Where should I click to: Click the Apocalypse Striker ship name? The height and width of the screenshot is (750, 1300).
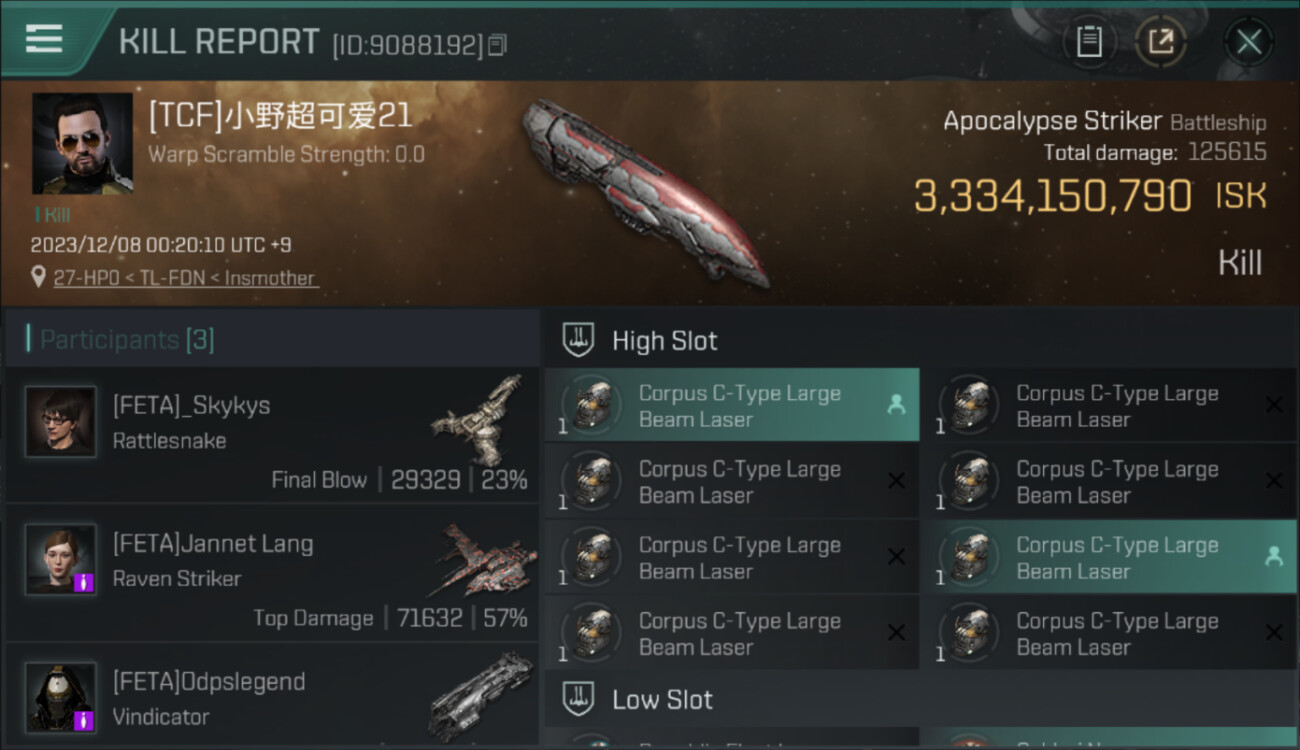(x=1052, y=122)
